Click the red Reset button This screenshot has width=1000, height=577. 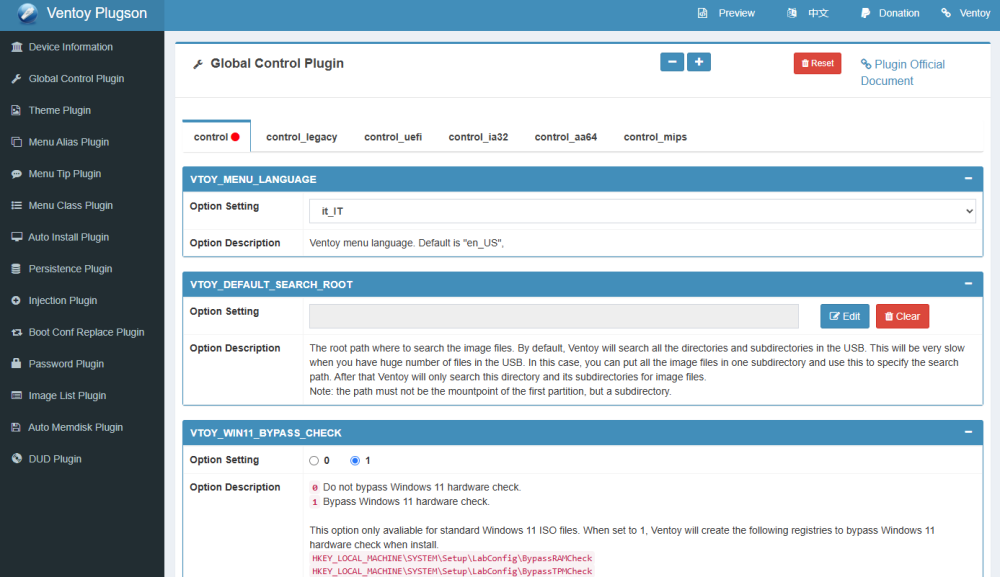818,63
